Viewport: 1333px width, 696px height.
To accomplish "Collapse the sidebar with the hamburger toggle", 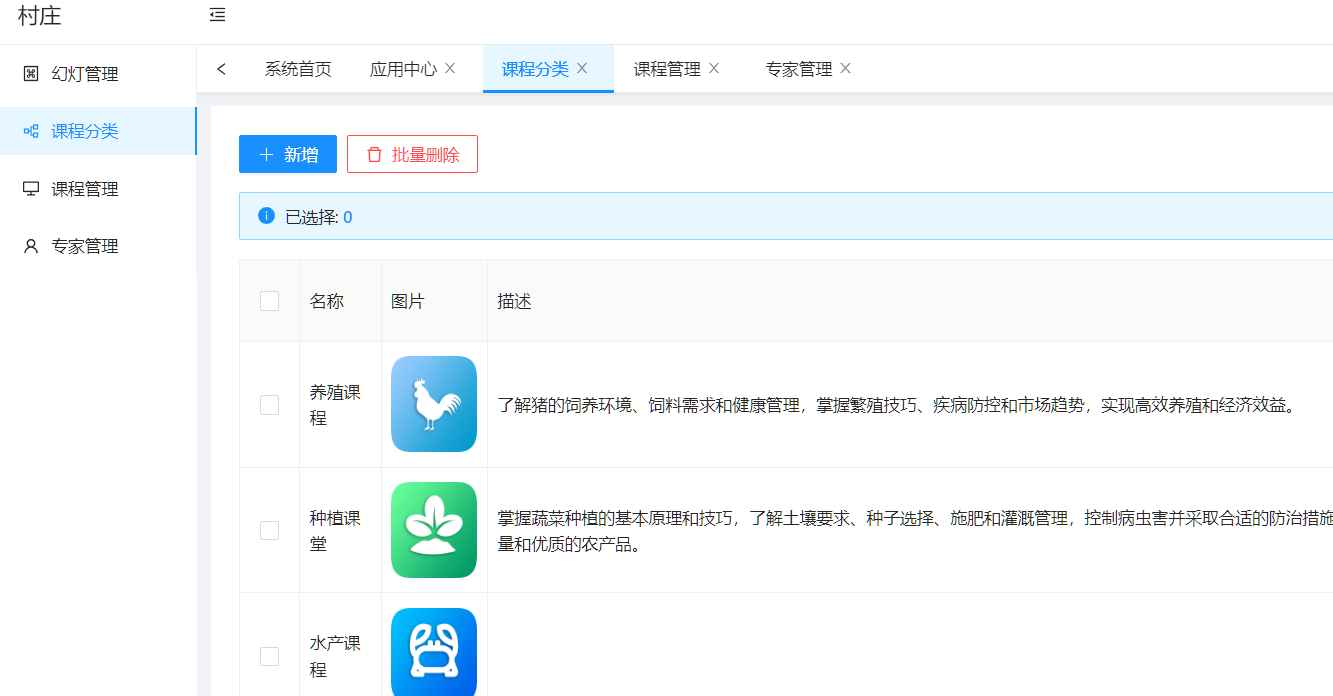I will tap(216, 15).
